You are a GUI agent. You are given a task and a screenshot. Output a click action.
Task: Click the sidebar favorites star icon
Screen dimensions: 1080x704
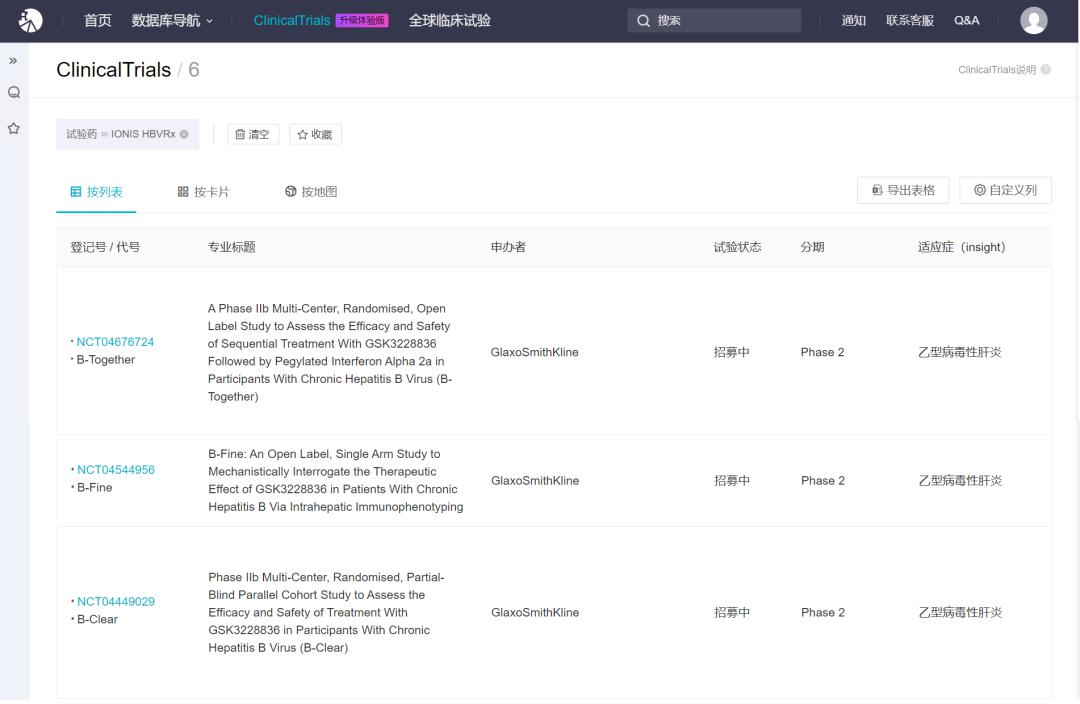pyautogui.click(x=14, y=128)
